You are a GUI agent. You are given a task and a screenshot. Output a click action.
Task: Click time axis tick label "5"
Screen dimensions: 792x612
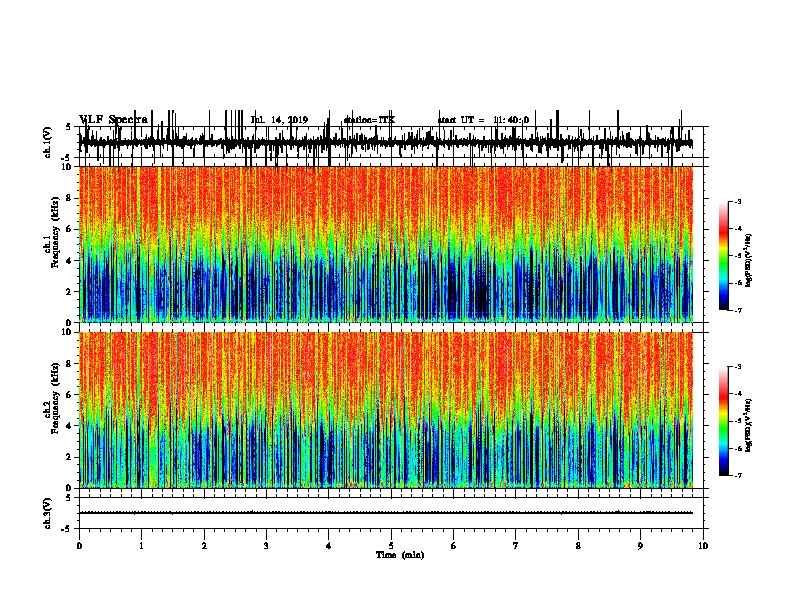391,546
